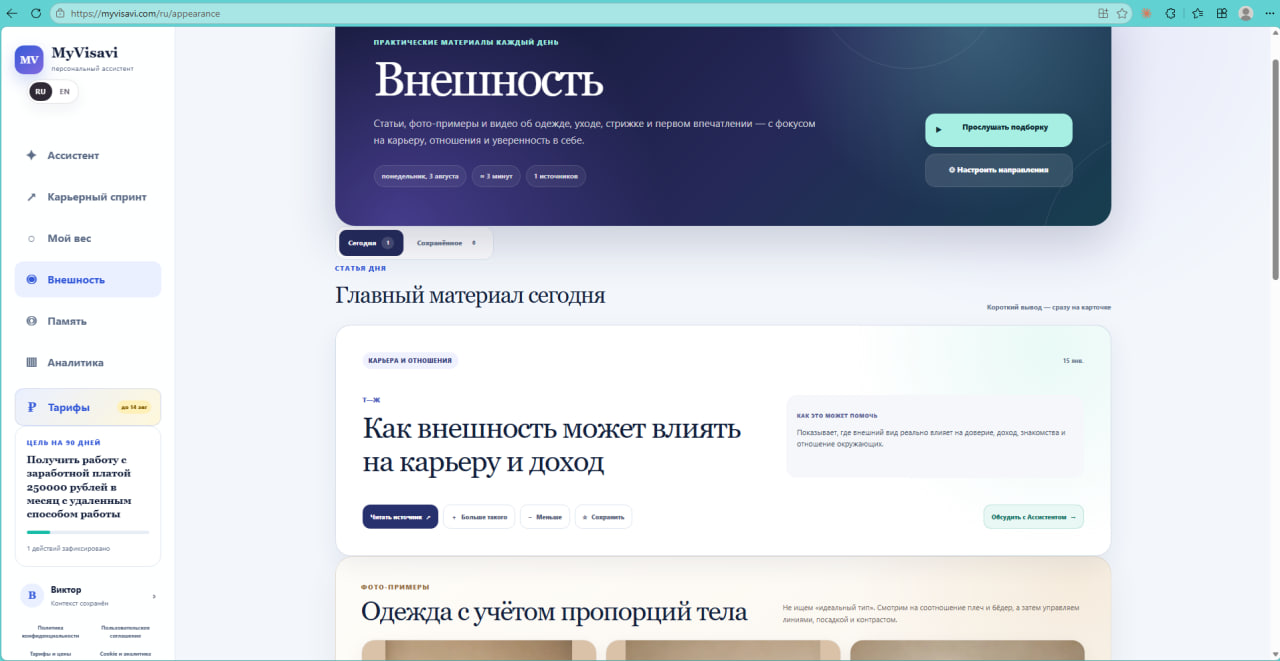The height and width of the screenshot is (661, 1280).
Task: Click the Мой вес circle icon
Action: coord(31,238)
